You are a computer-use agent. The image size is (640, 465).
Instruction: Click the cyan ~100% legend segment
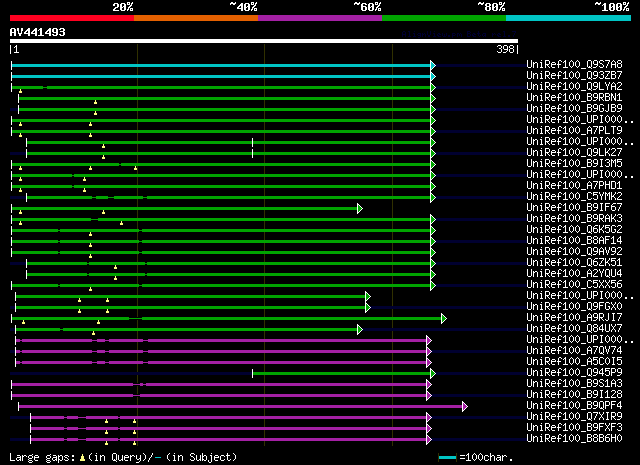click(568, 18)
